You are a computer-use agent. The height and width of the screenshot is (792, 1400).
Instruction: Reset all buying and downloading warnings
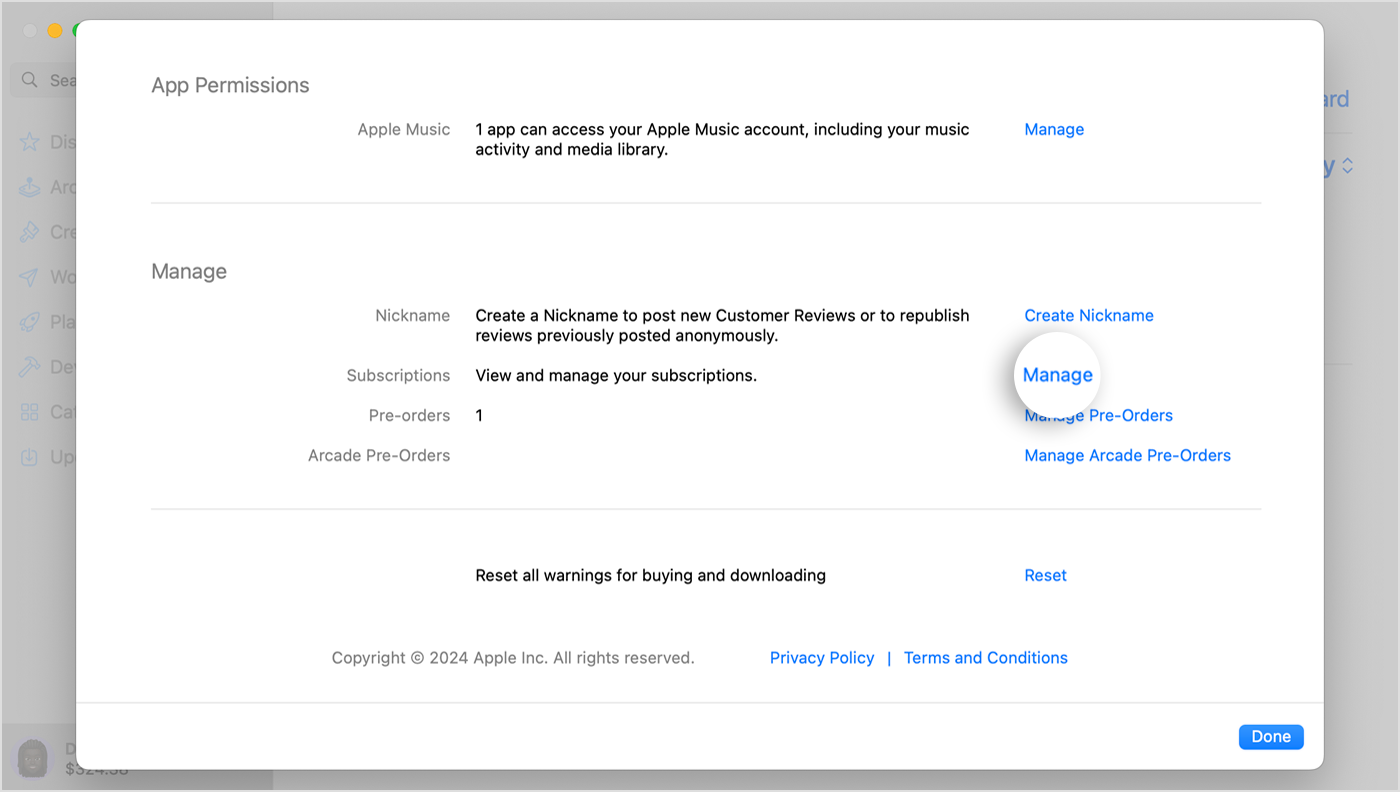click(x=1045, y=575)
